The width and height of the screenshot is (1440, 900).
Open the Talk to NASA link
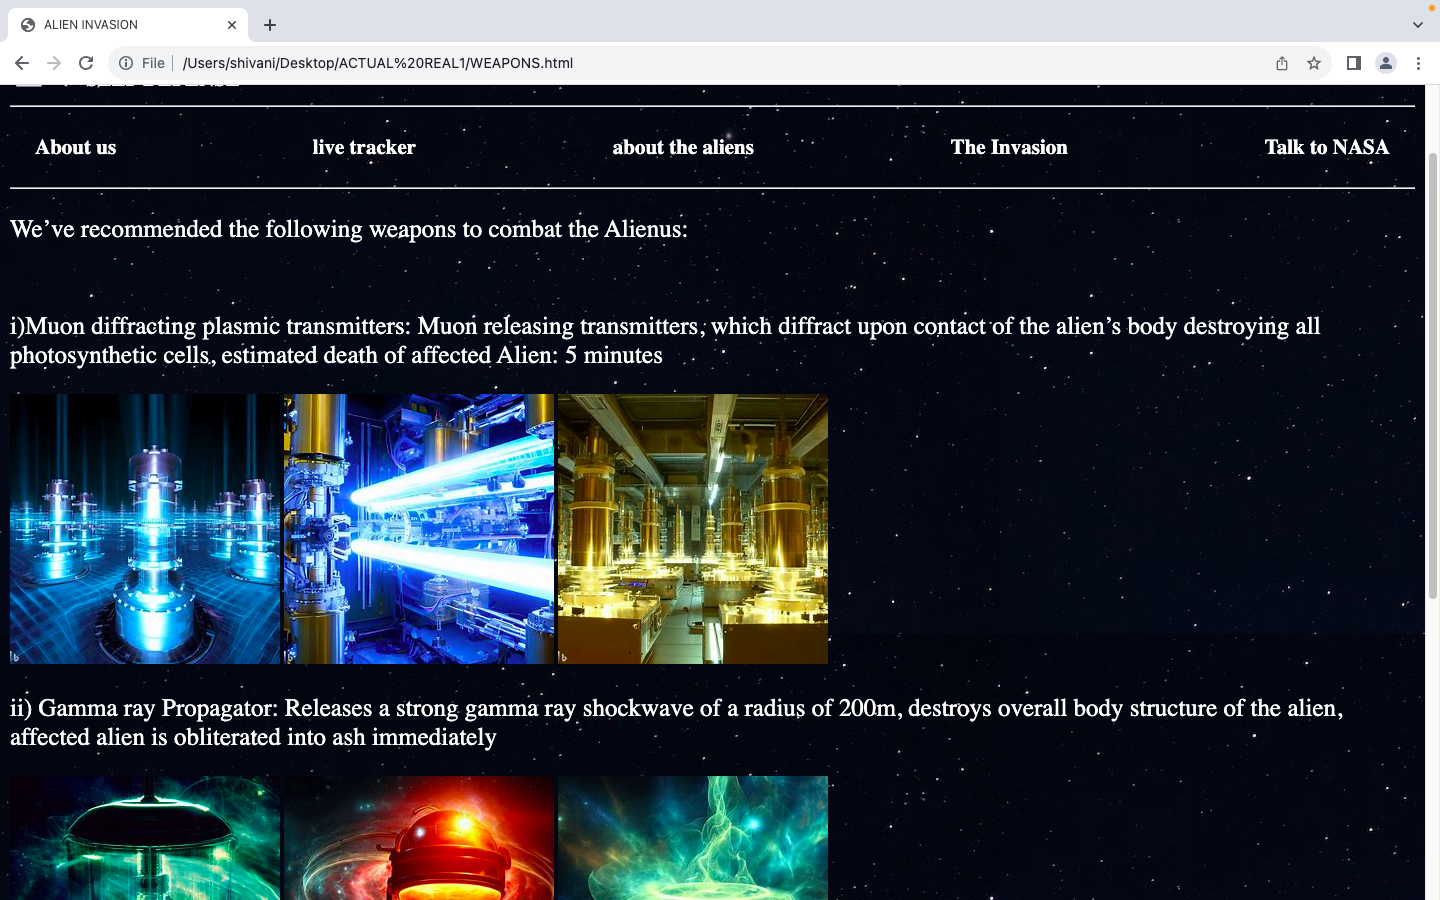click(1327, 147)
